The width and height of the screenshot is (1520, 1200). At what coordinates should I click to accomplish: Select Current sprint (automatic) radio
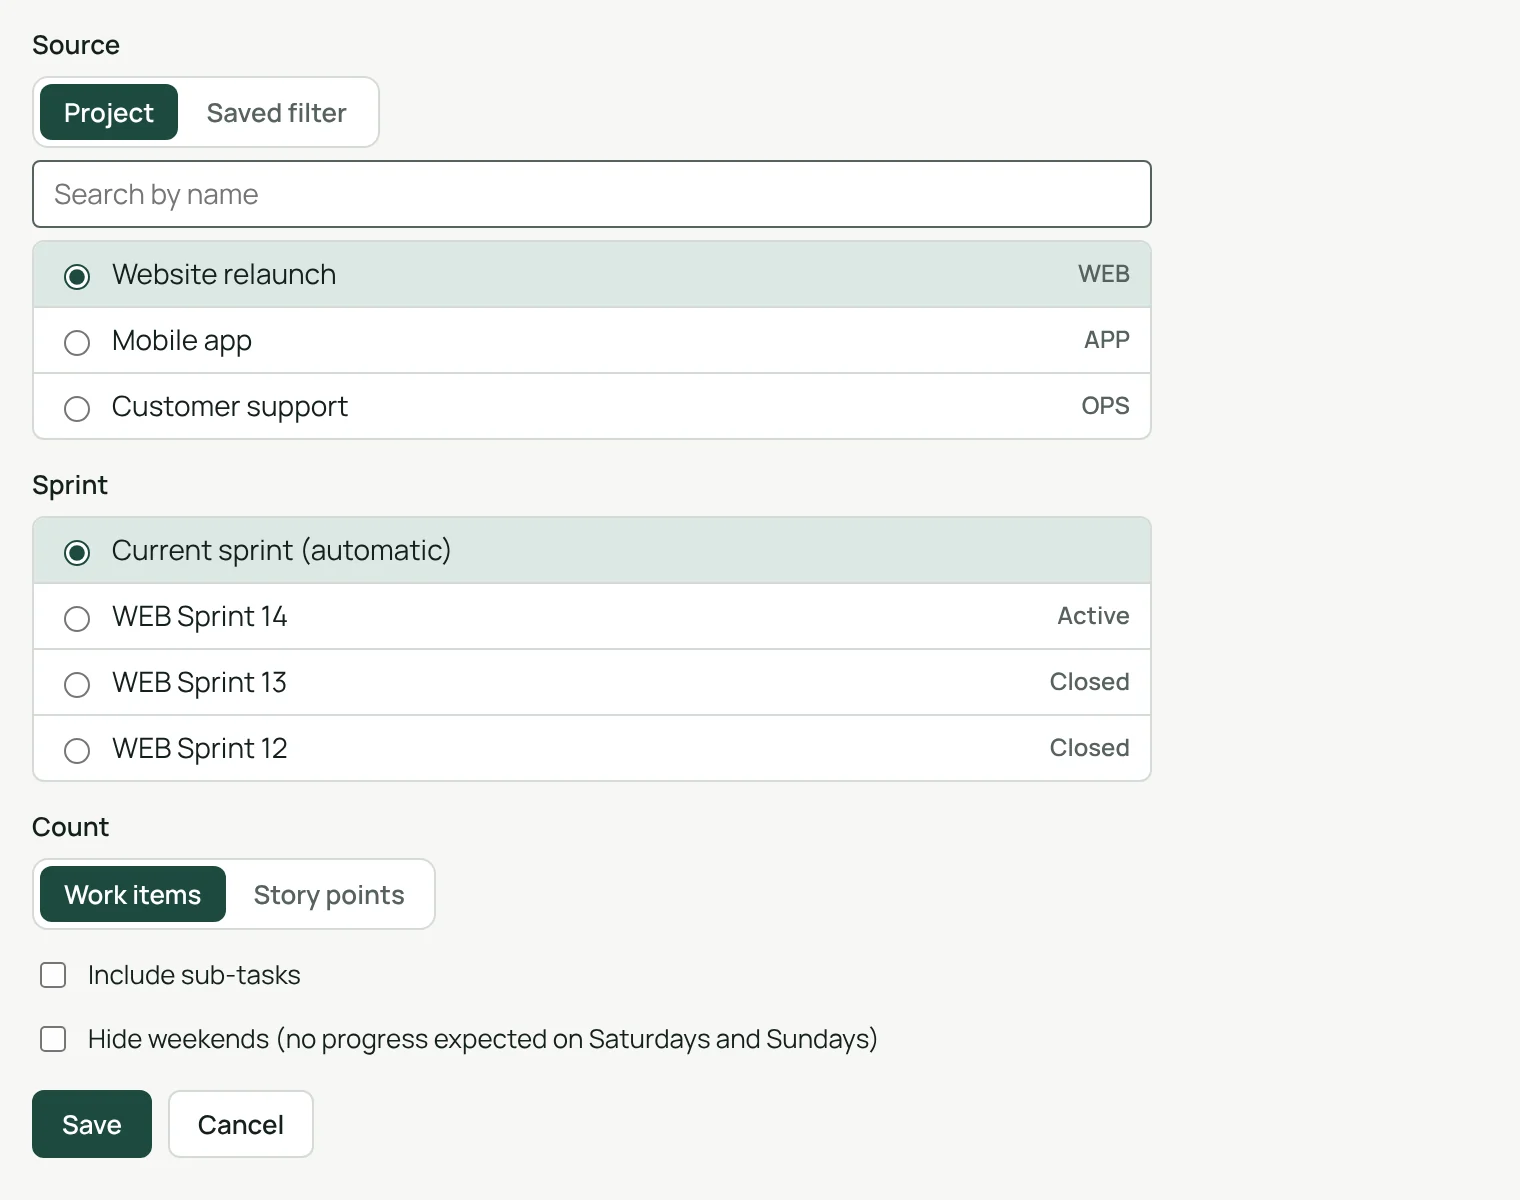(x=77, y=552)
